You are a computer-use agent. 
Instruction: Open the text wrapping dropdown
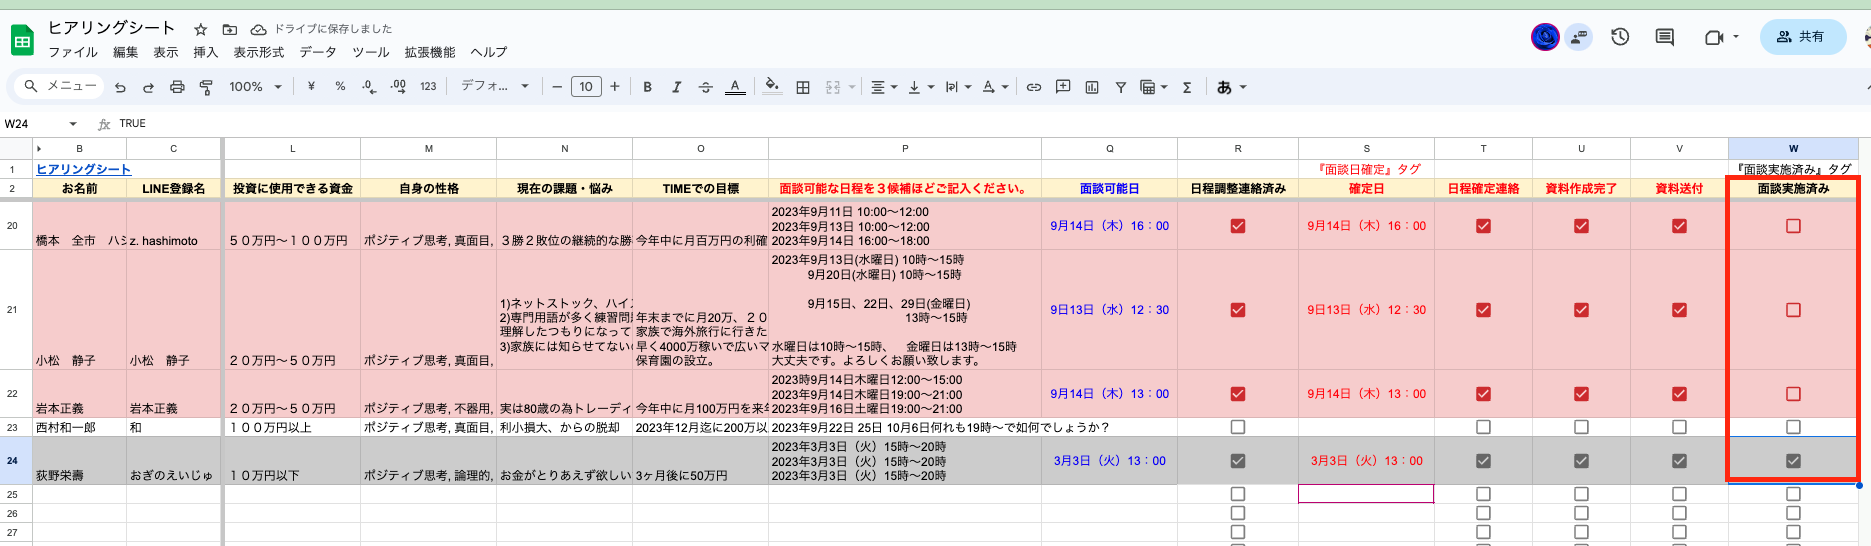pos(958,87)
